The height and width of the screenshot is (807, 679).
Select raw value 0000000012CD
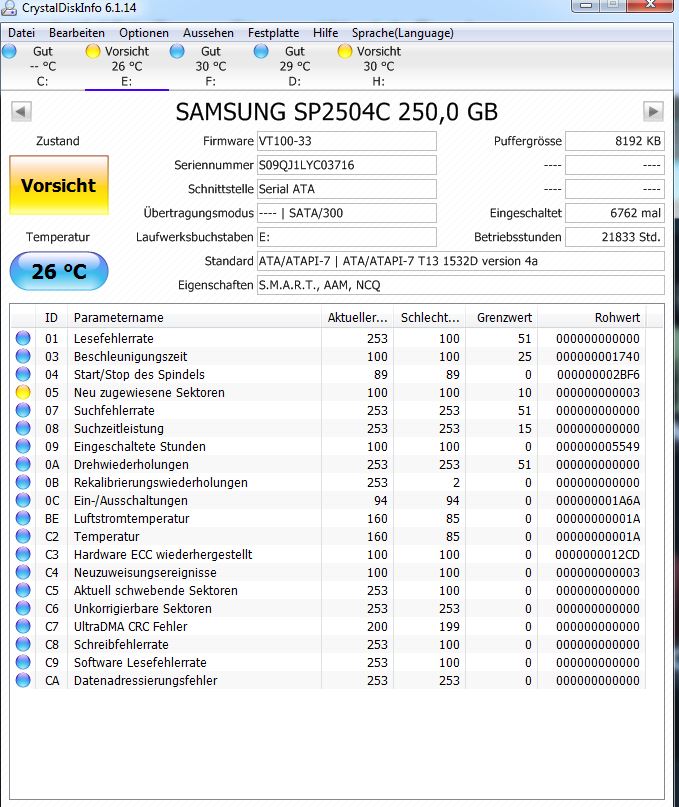pyautogui.click(x=598, y=555)
